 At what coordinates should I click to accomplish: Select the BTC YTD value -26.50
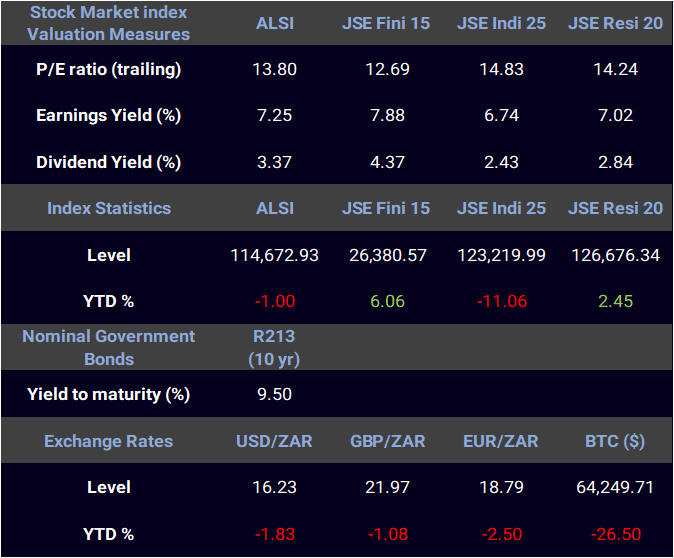coord(616,534)
